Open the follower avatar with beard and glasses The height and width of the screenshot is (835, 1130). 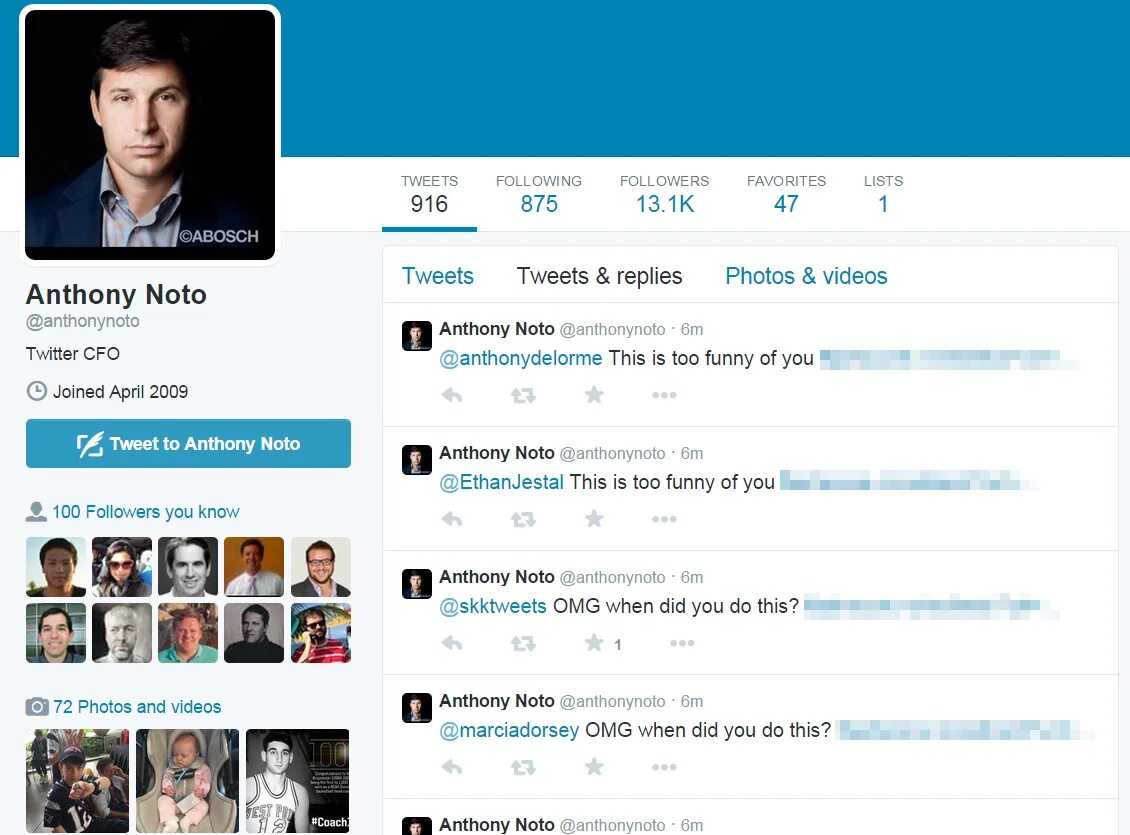[x=321, y=566]
